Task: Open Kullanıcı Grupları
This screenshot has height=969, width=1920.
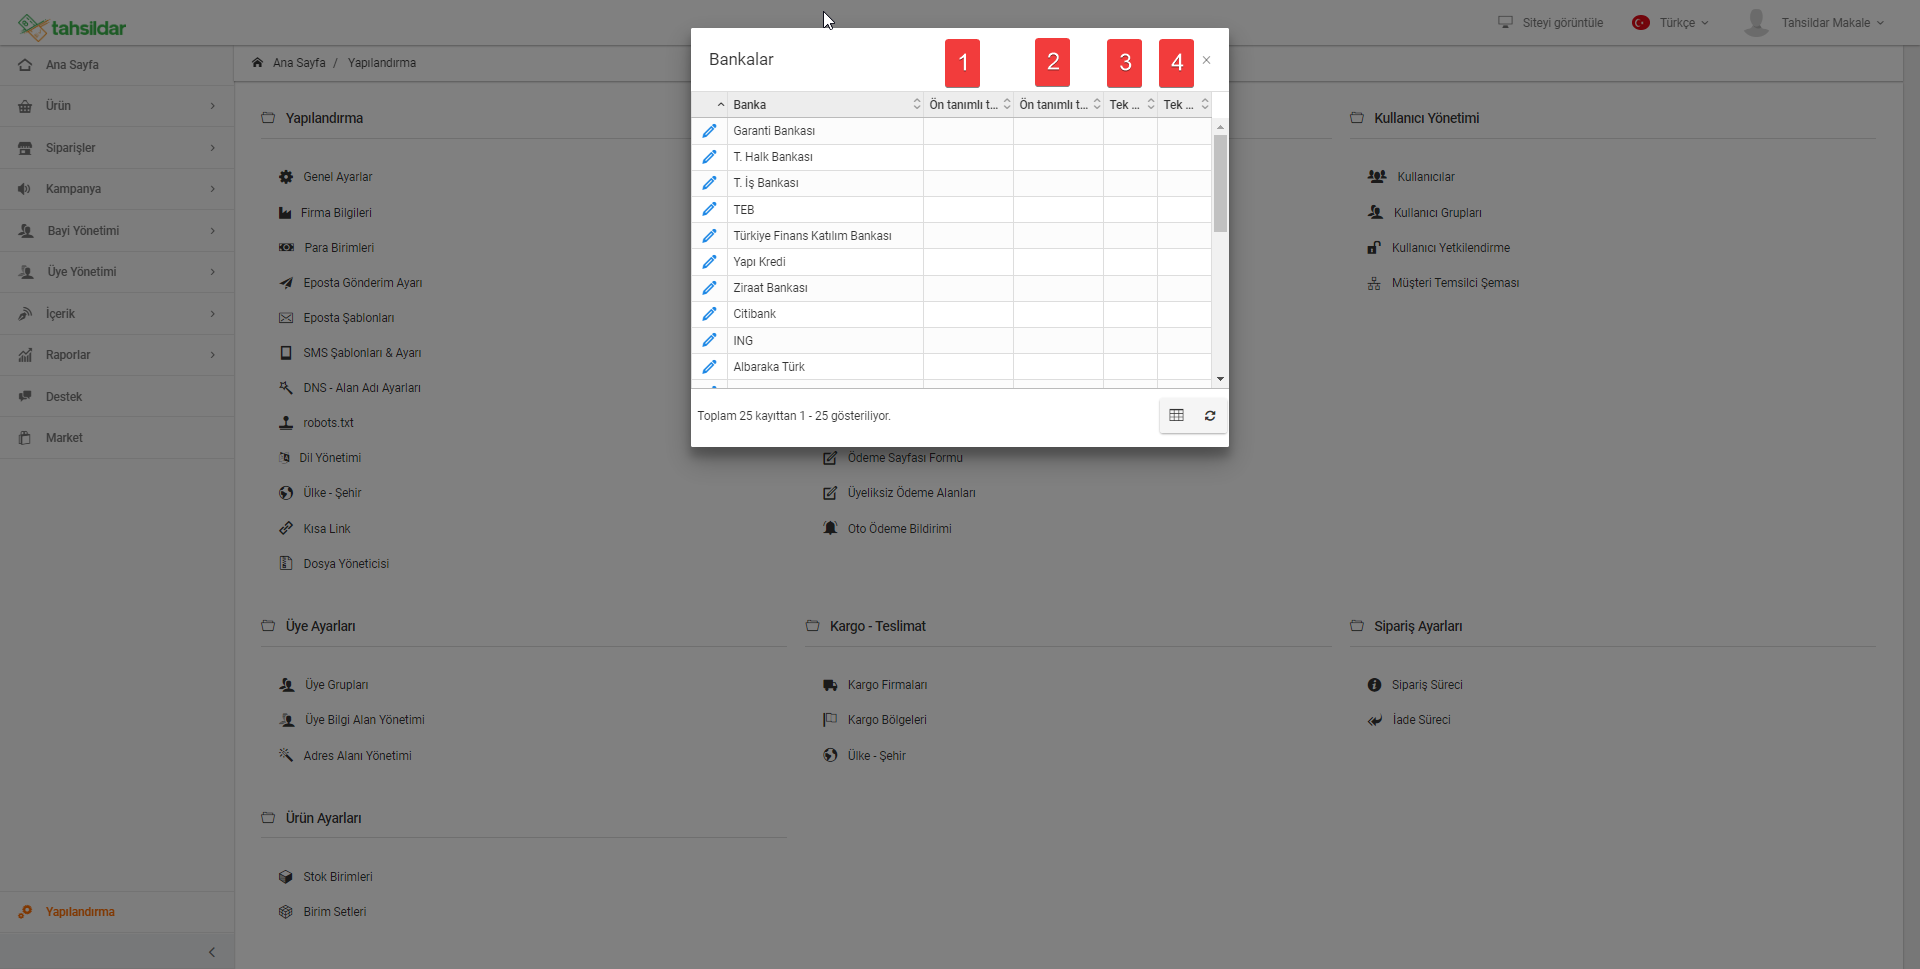Action: 1437,213
